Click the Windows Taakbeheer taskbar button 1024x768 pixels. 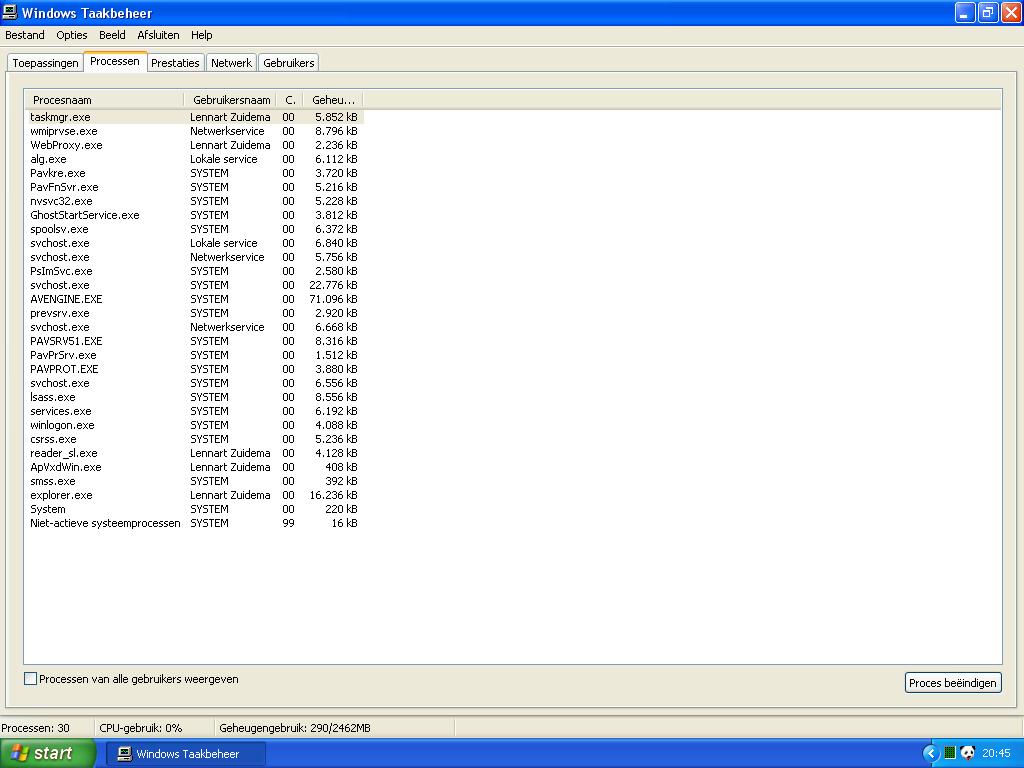tap(185, 754)
